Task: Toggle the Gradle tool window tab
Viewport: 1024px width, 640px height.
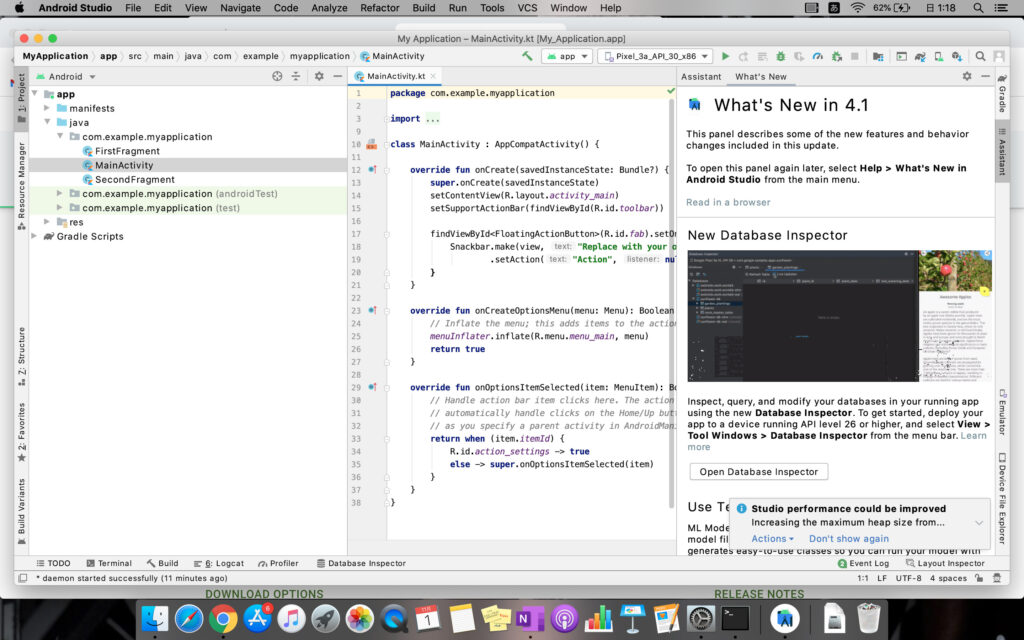Action: click(1002, 93)
